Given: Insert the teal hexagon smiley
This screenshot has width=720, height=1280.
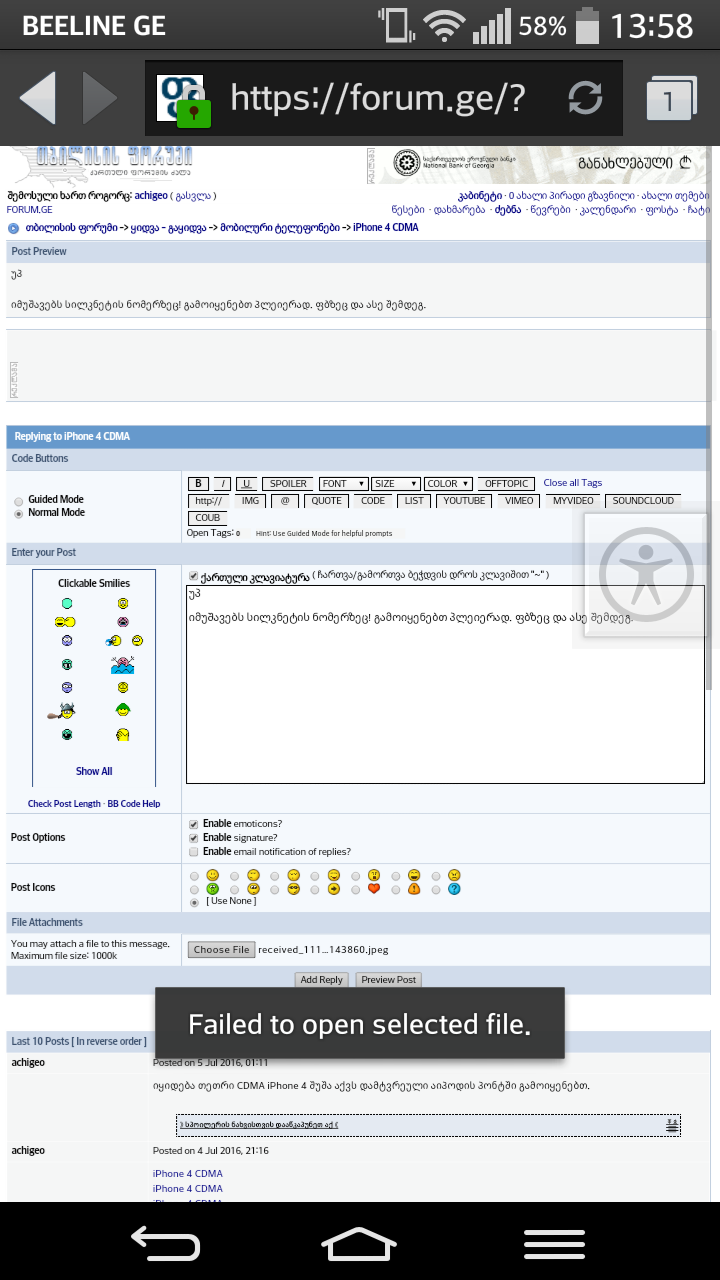Looking at the screenshot, I should pos(67,604).
